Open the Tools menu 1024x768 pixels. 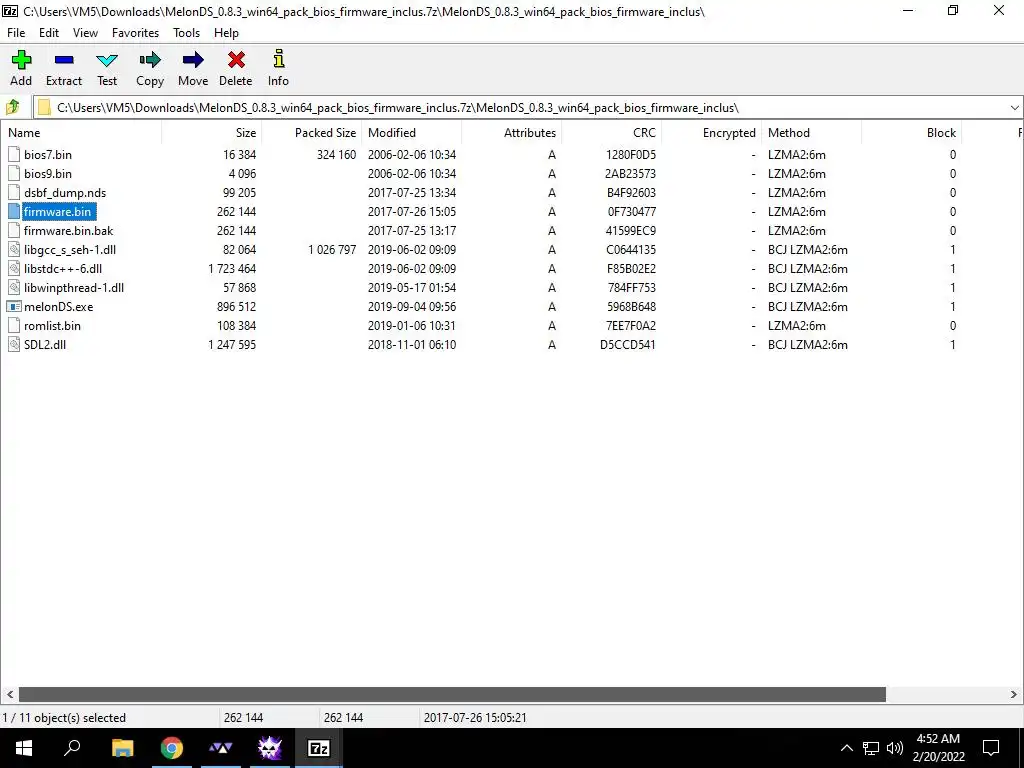(x=186, y=33)
